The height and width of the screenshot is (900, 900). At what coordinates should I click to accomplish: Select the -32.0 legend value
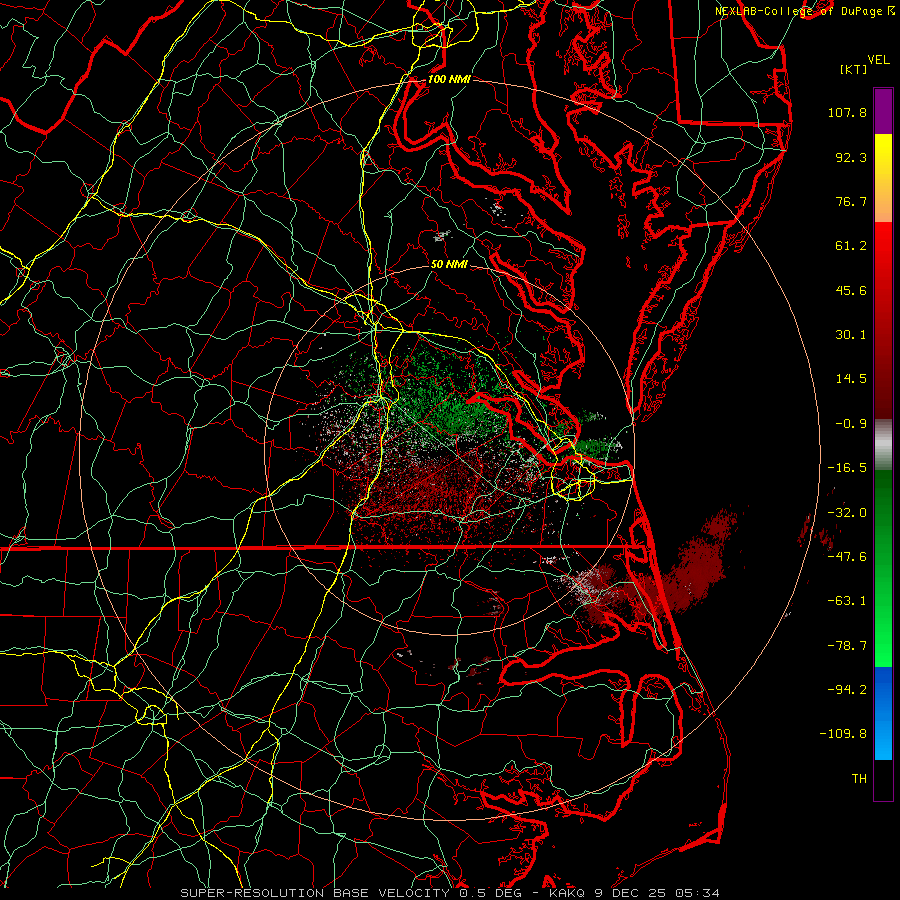click(x=847, y=513)
